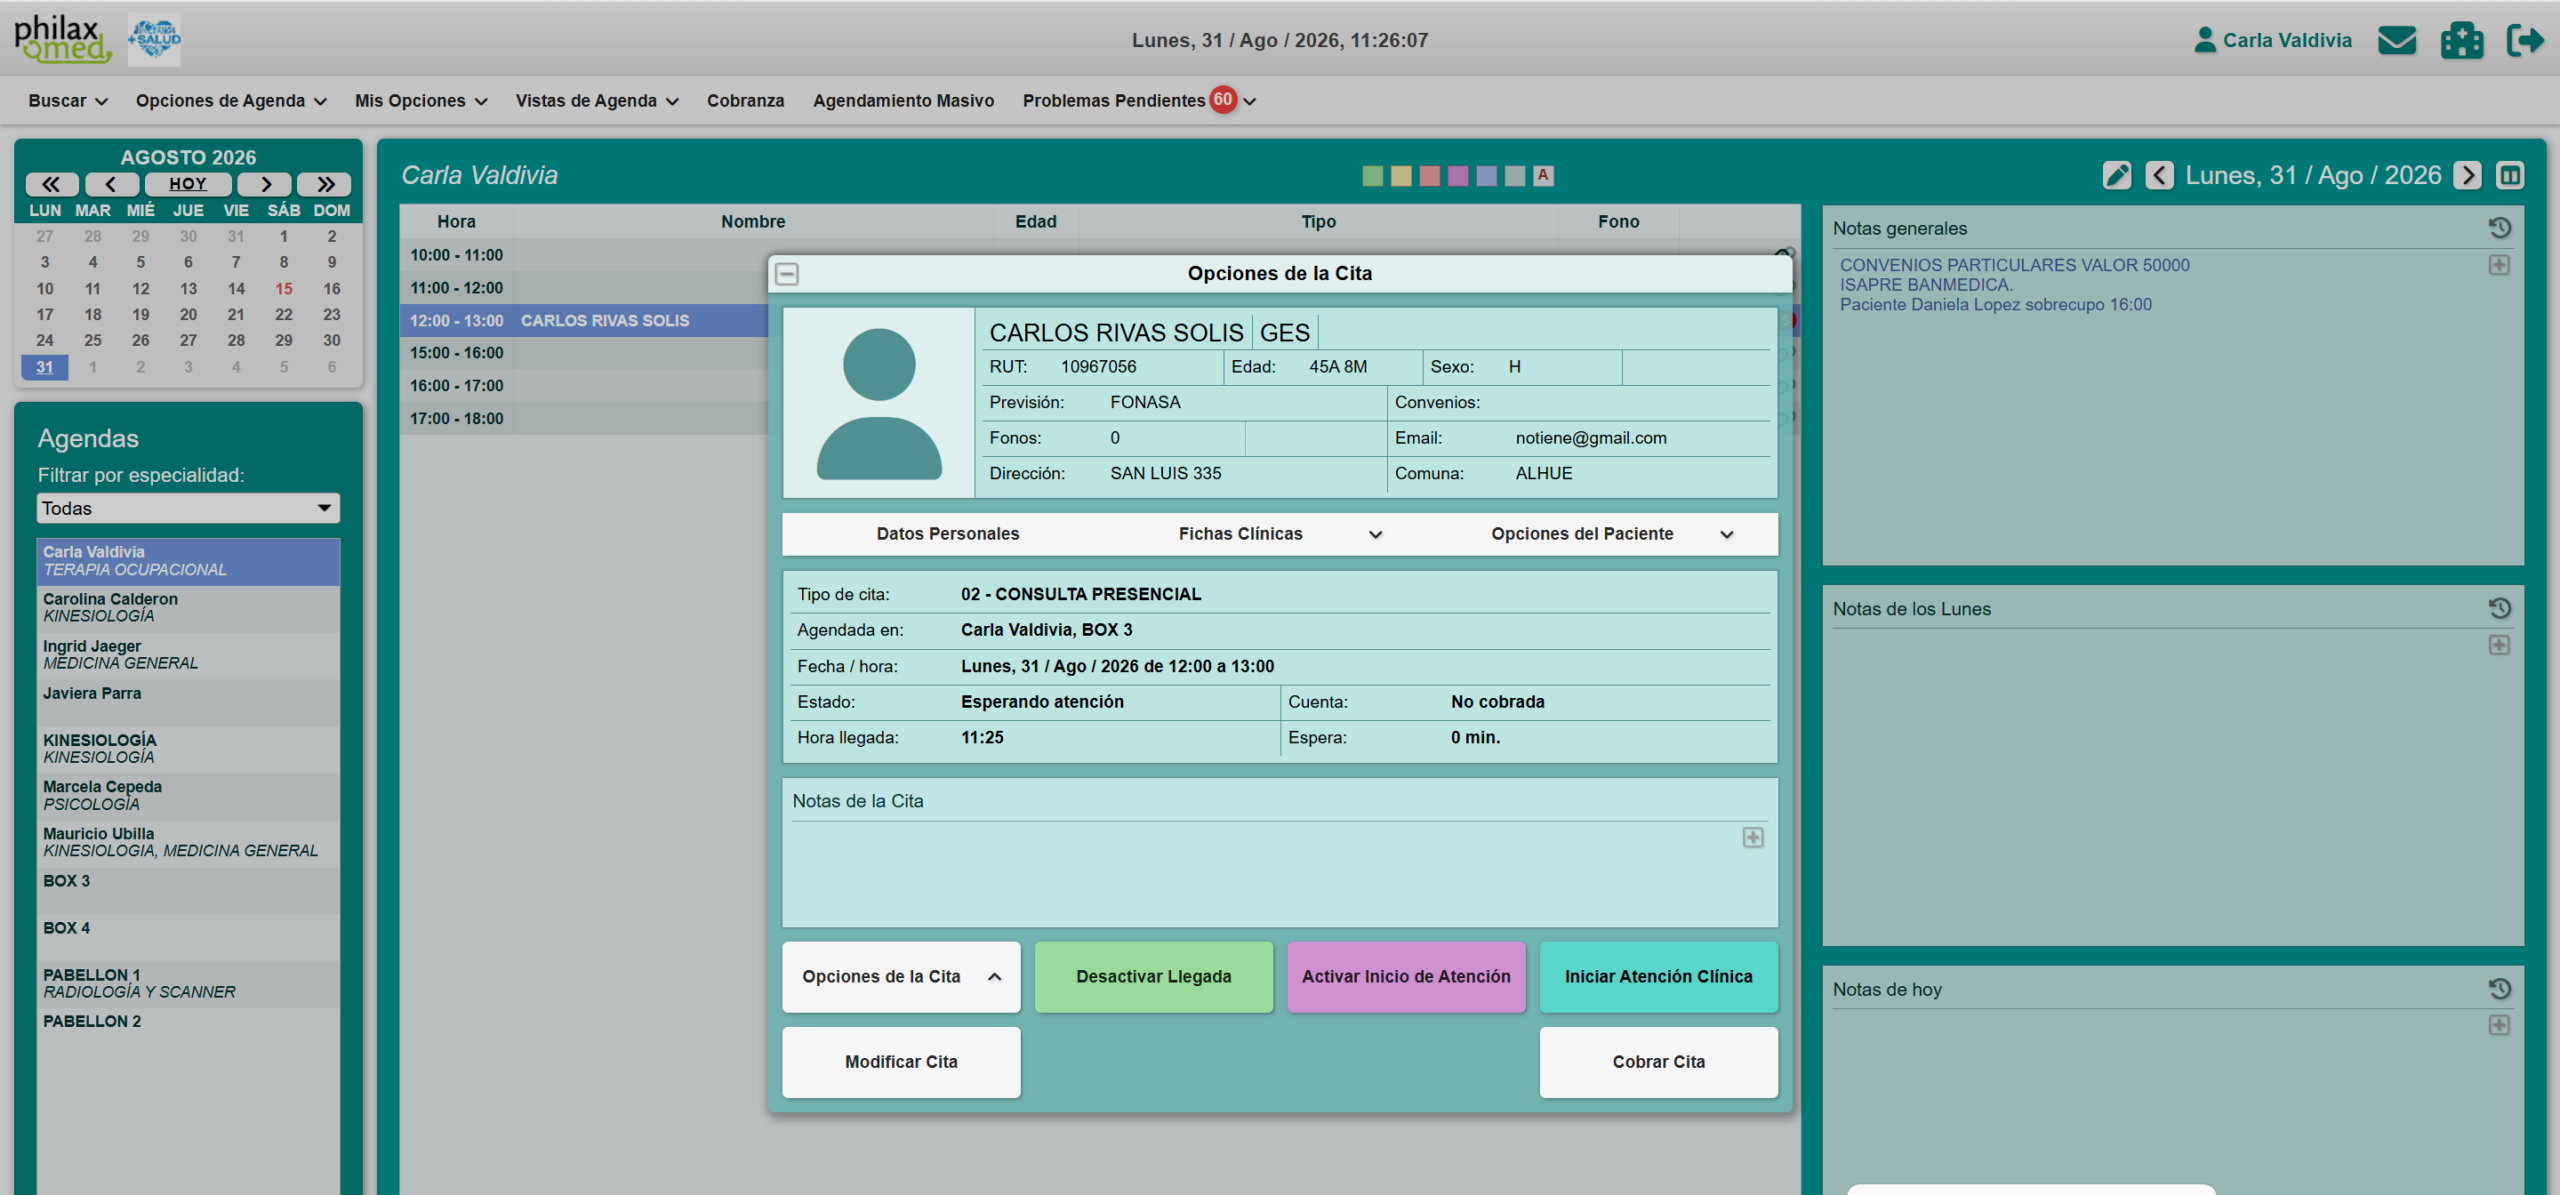
Task: Go to previous day in agenda header
Action: 2159,176
